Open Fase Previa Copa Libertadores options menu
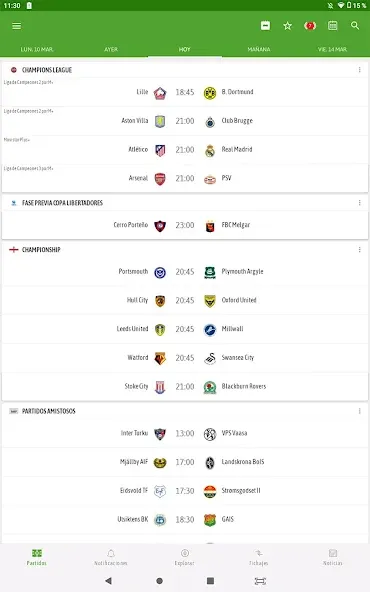The width and height of the screenshot is (370, 592). pos(359,203)
